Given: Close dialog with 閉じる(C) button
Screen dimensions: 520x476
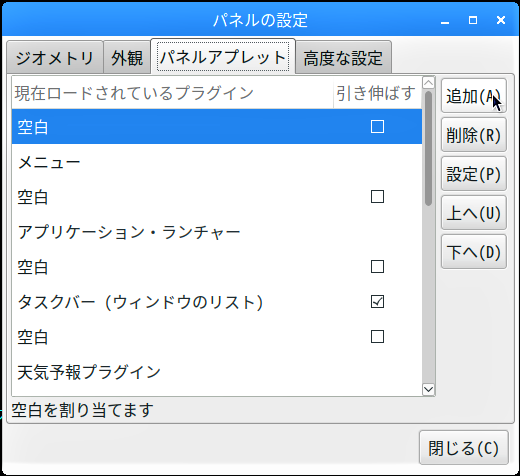Looking at the screenshot, I should pyautogui.click(x=464, y=447).
